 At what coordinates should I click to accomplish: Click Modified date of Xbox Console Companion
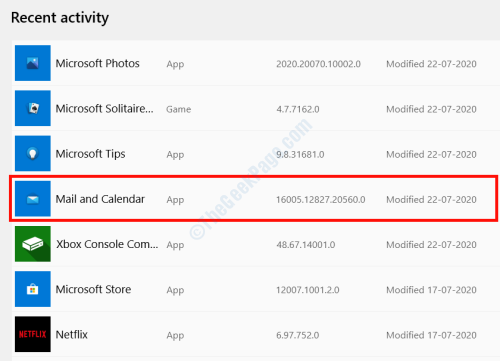pos(431,245)
